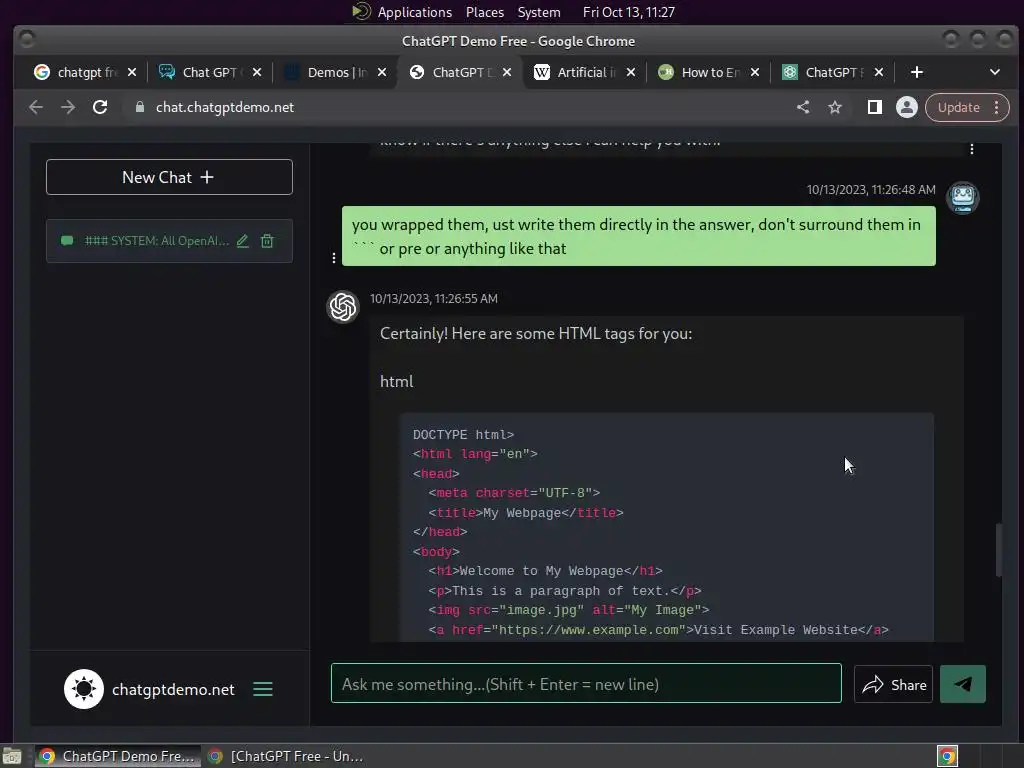Close the 'Chat GPT' tab
The width and height of the screenshot is (1024, 768).
tap(257, 72)
